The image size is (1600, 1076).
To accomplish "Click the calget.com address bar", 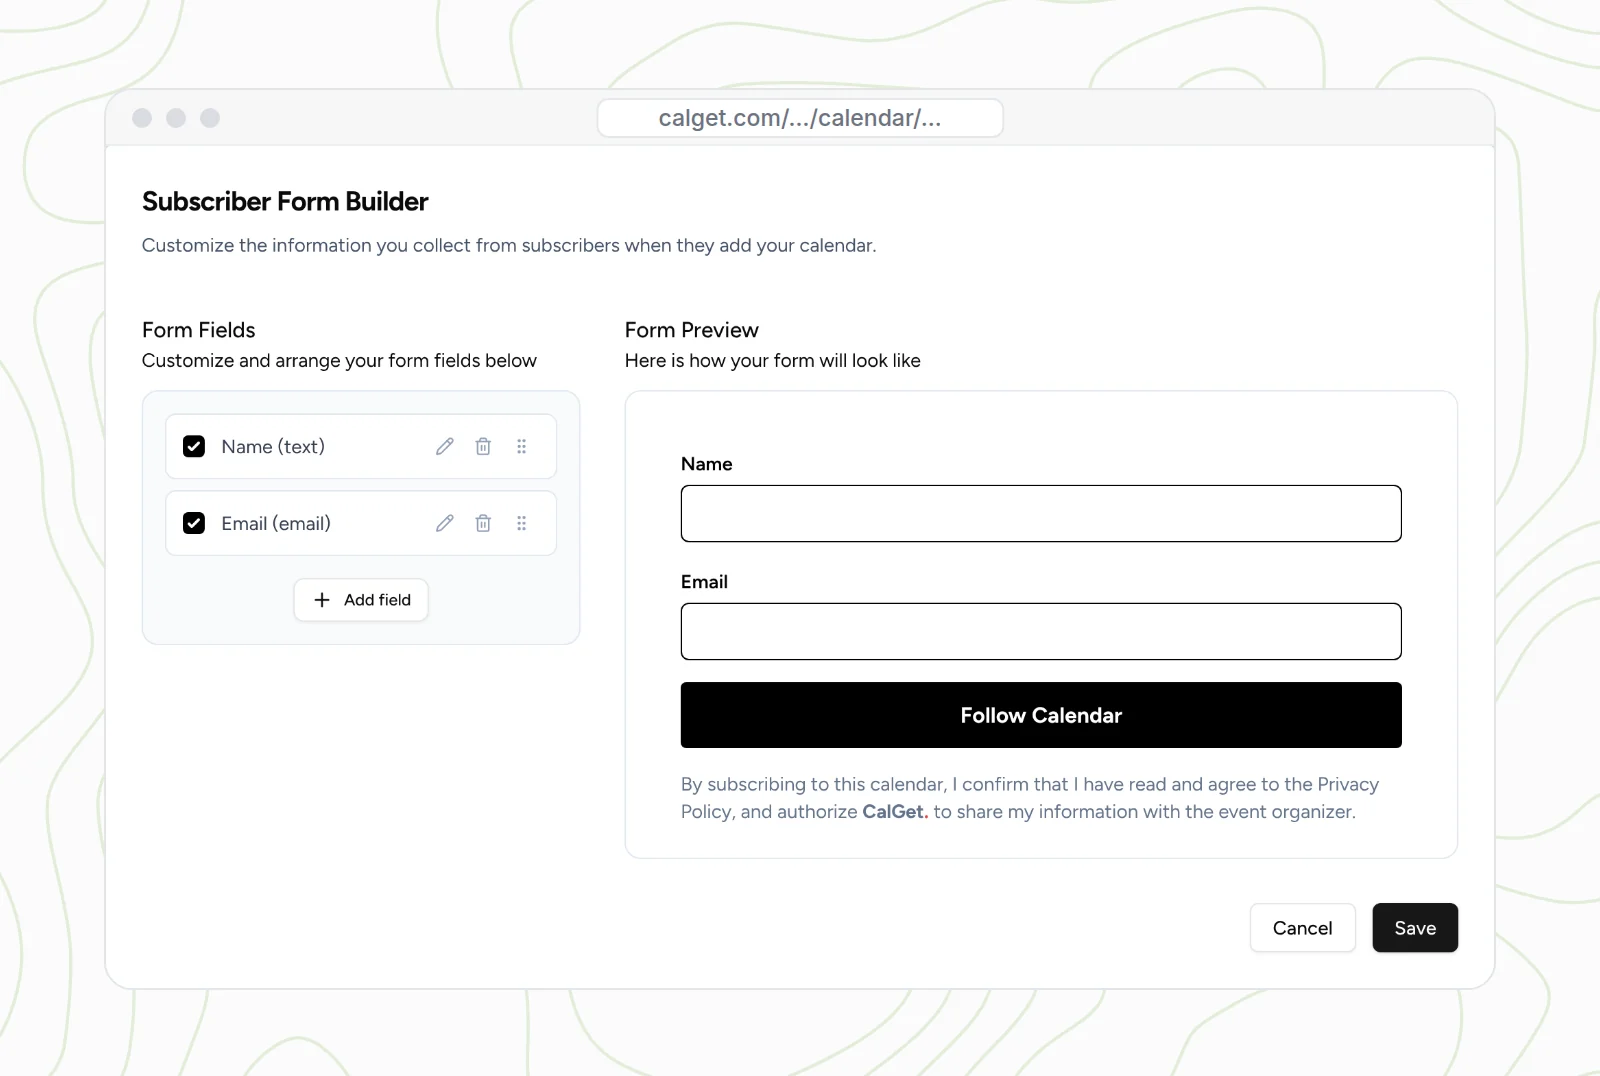I will click(x=800, y=118).
